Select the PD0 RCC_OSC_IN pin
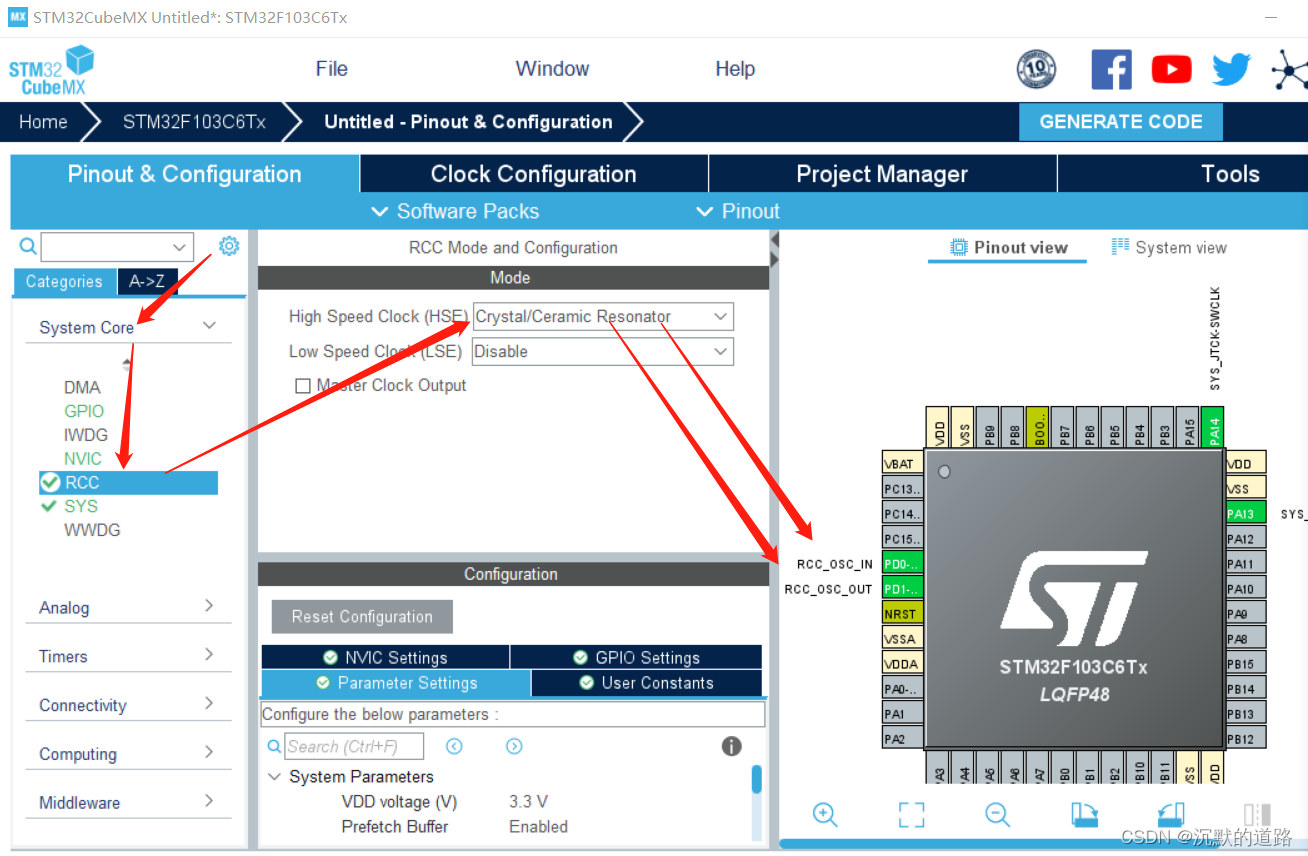The image size is (1308, 856). pyautogui.click(x=902, y=563)
